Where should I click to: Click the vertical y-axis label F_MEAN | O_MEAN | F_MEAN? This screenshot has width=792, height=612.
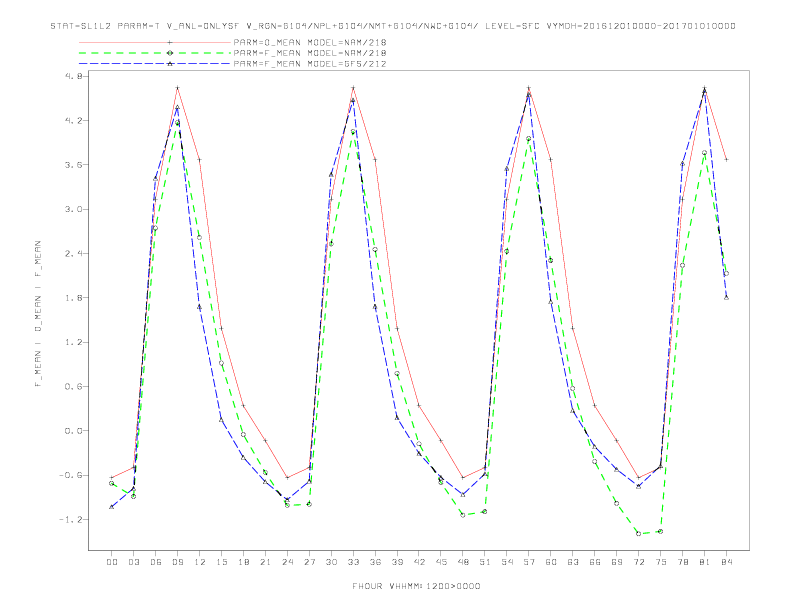[38, 314]
